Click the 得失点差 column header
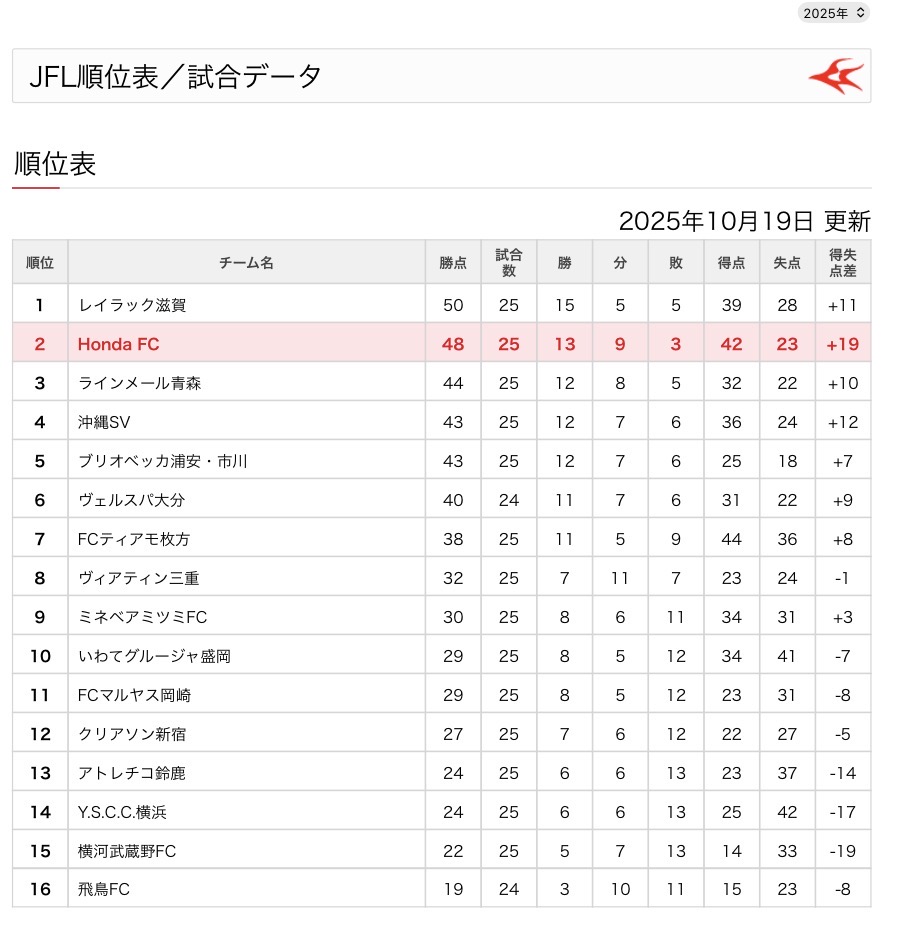 pyautogui.click(x=843, y=263)
